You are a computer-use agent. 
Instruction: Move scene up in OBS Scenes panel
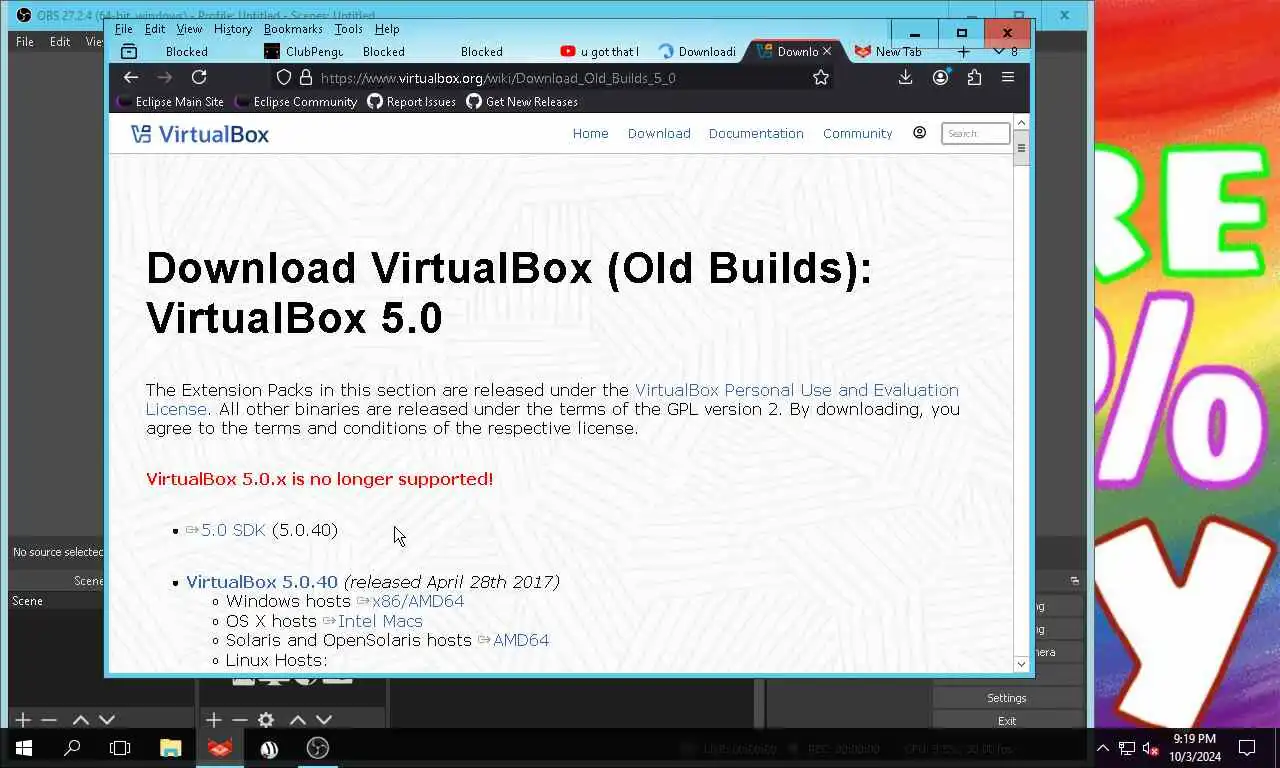point(81,720)
